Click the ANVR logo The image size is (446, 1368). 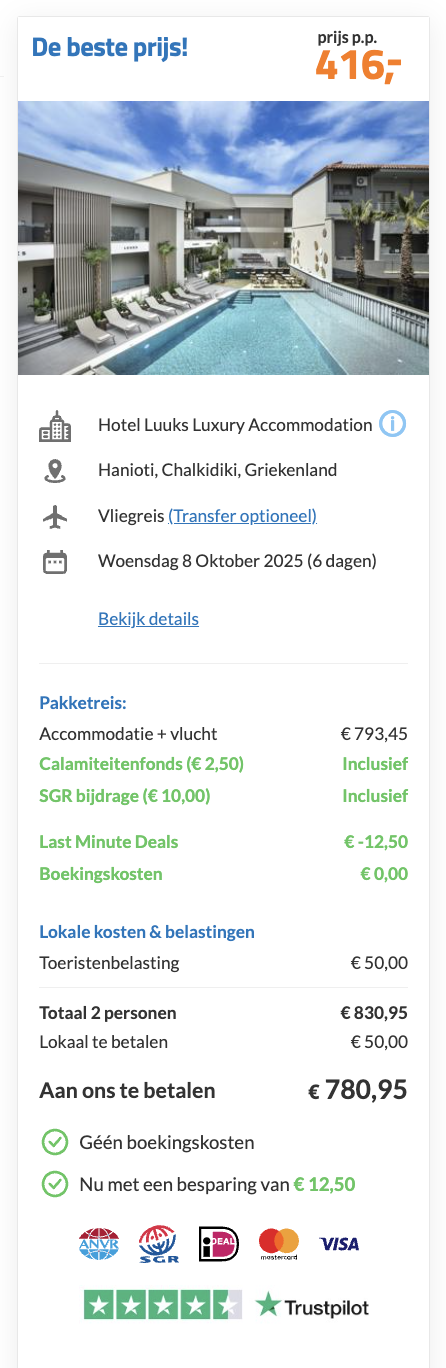[x=99, y=1244]
